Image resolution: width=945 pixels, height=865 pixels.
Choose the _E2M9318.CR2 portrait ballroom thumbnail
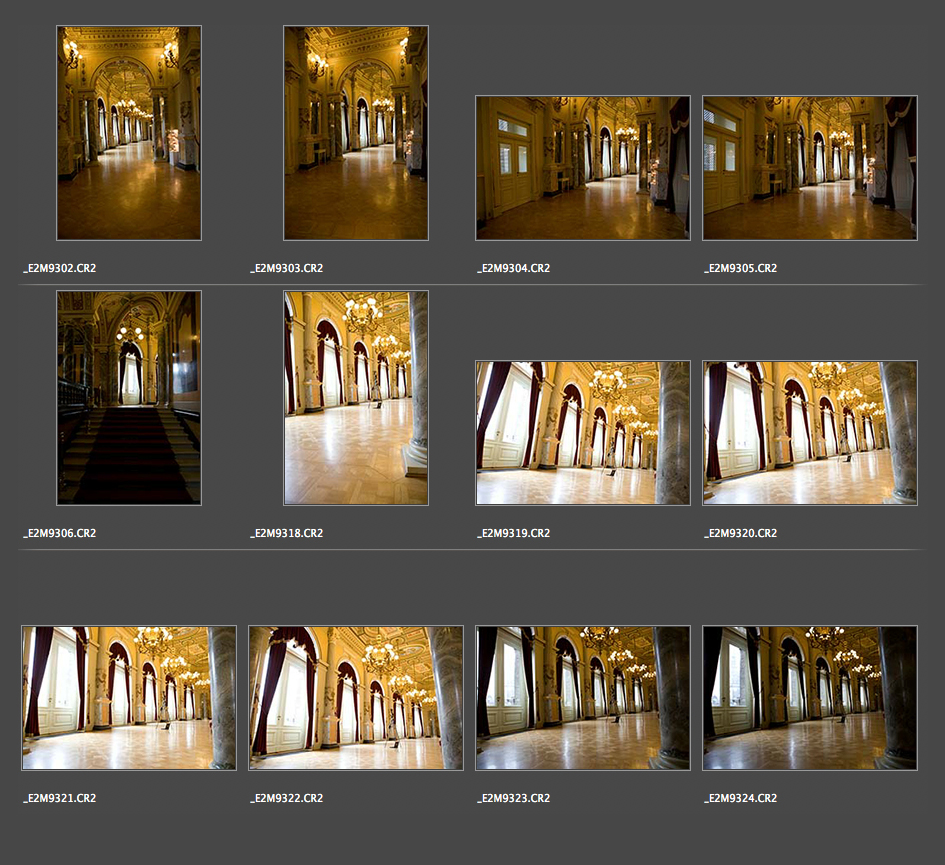(x=356, y=398)
